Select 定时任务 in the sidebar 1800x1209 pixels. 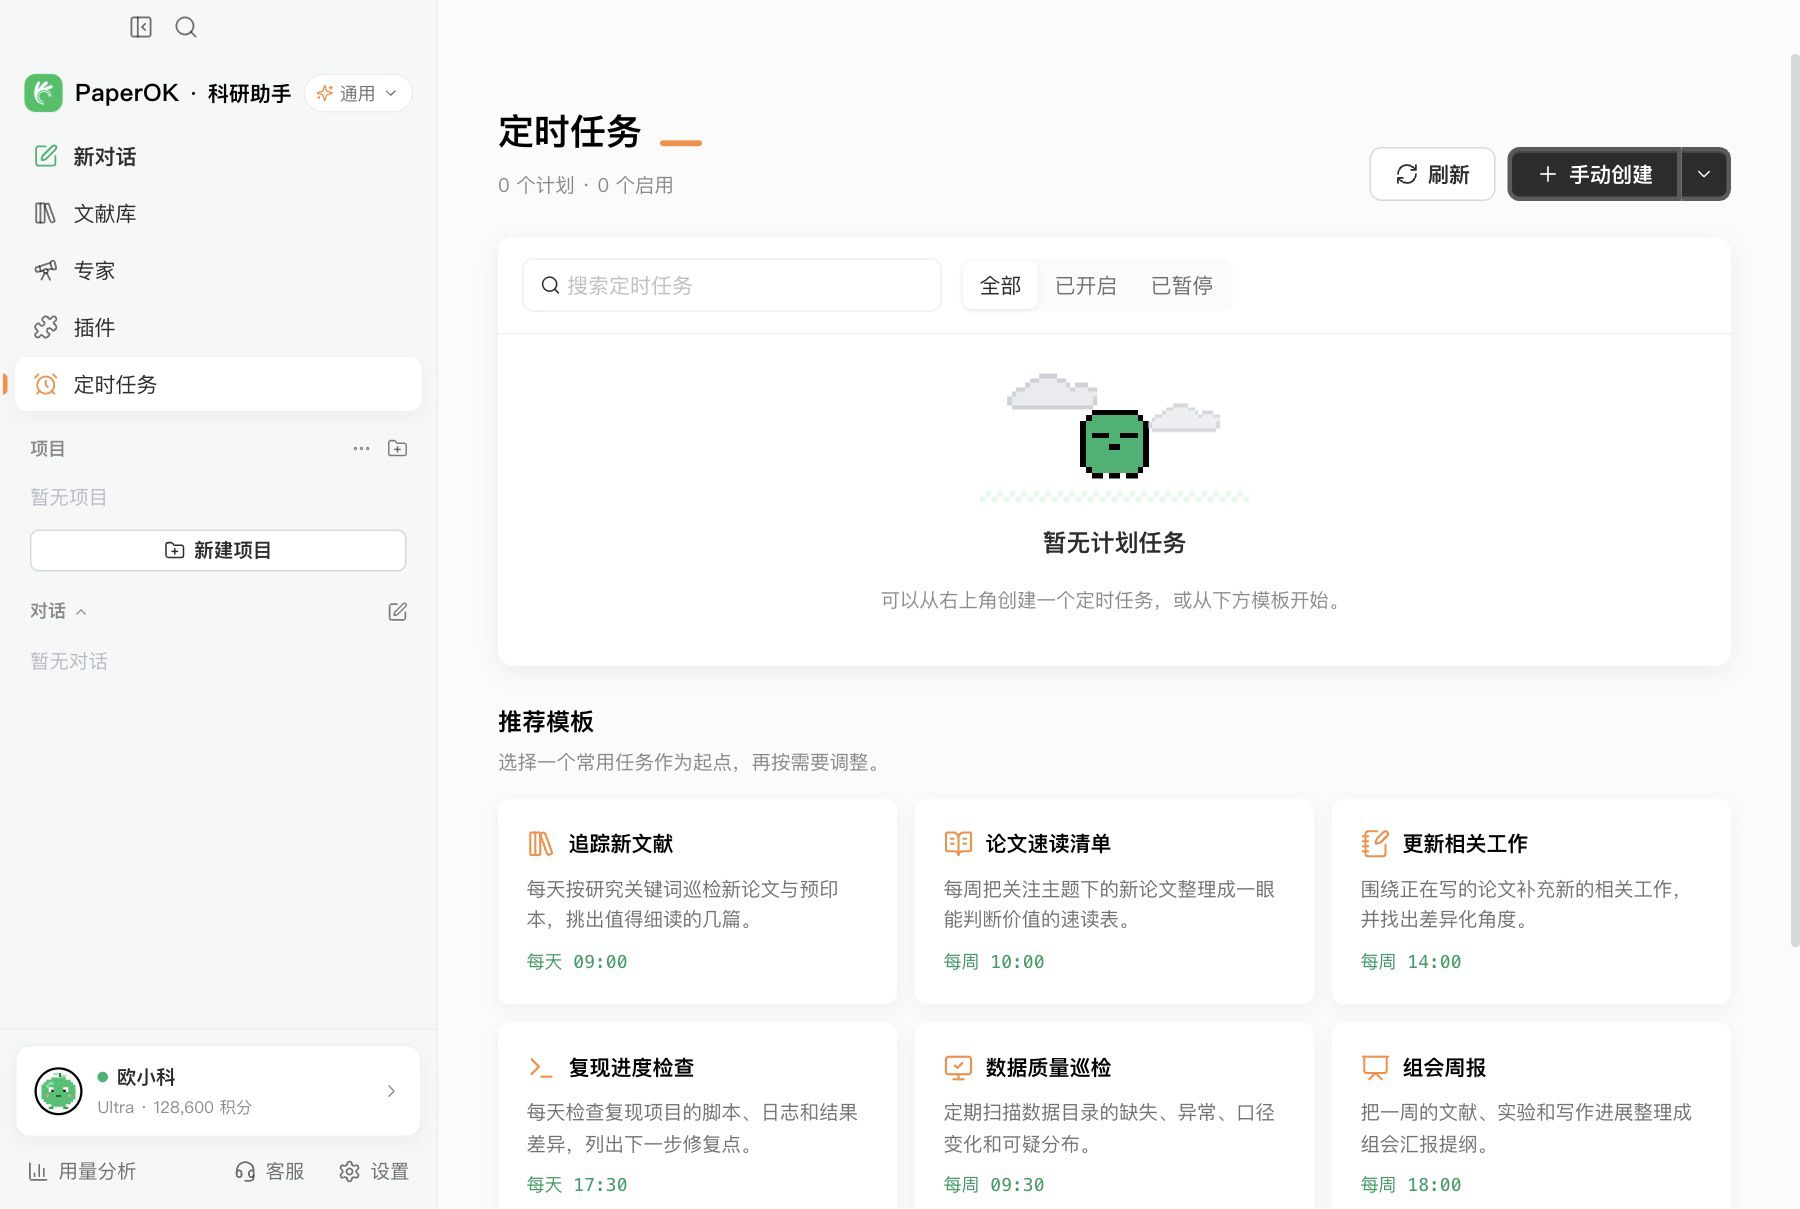click(x=218, y=384)
